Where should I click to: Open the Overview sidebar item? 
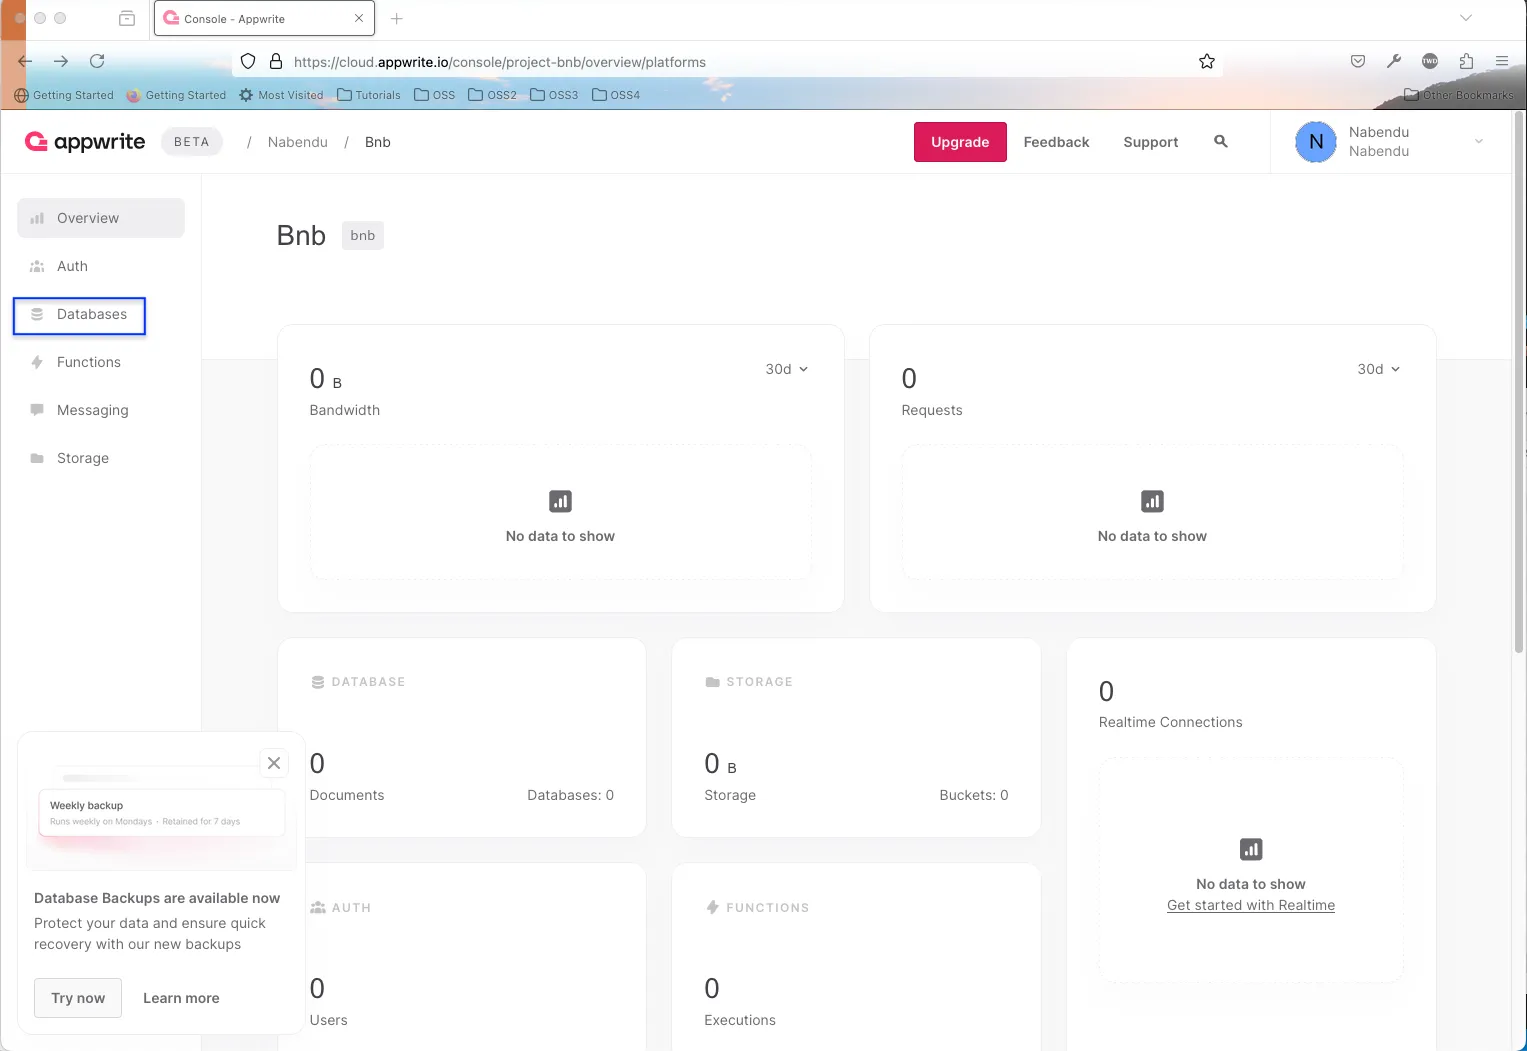click(101, 218)
